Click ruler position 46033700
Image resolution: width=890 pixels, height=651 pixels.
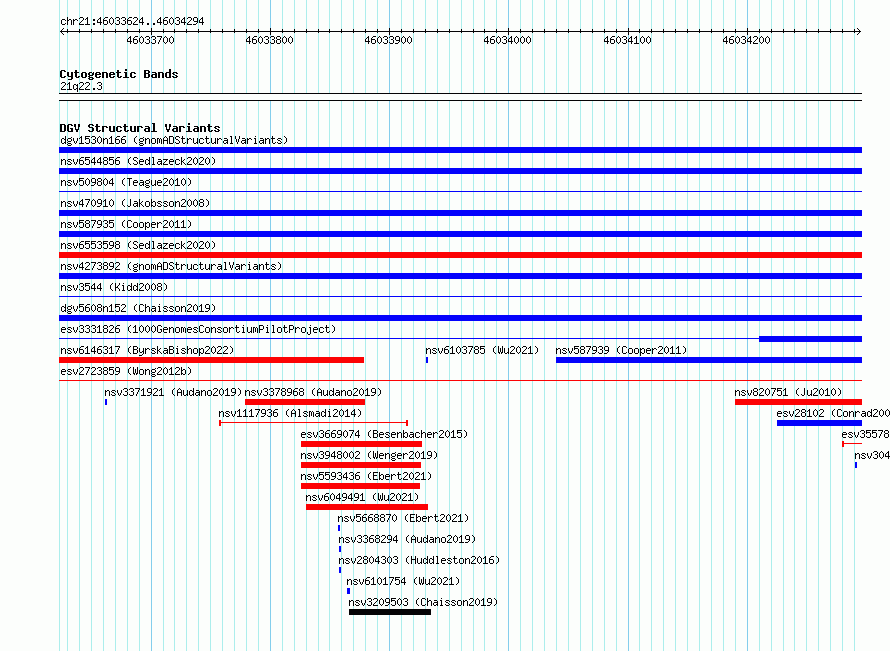[150, 40]
